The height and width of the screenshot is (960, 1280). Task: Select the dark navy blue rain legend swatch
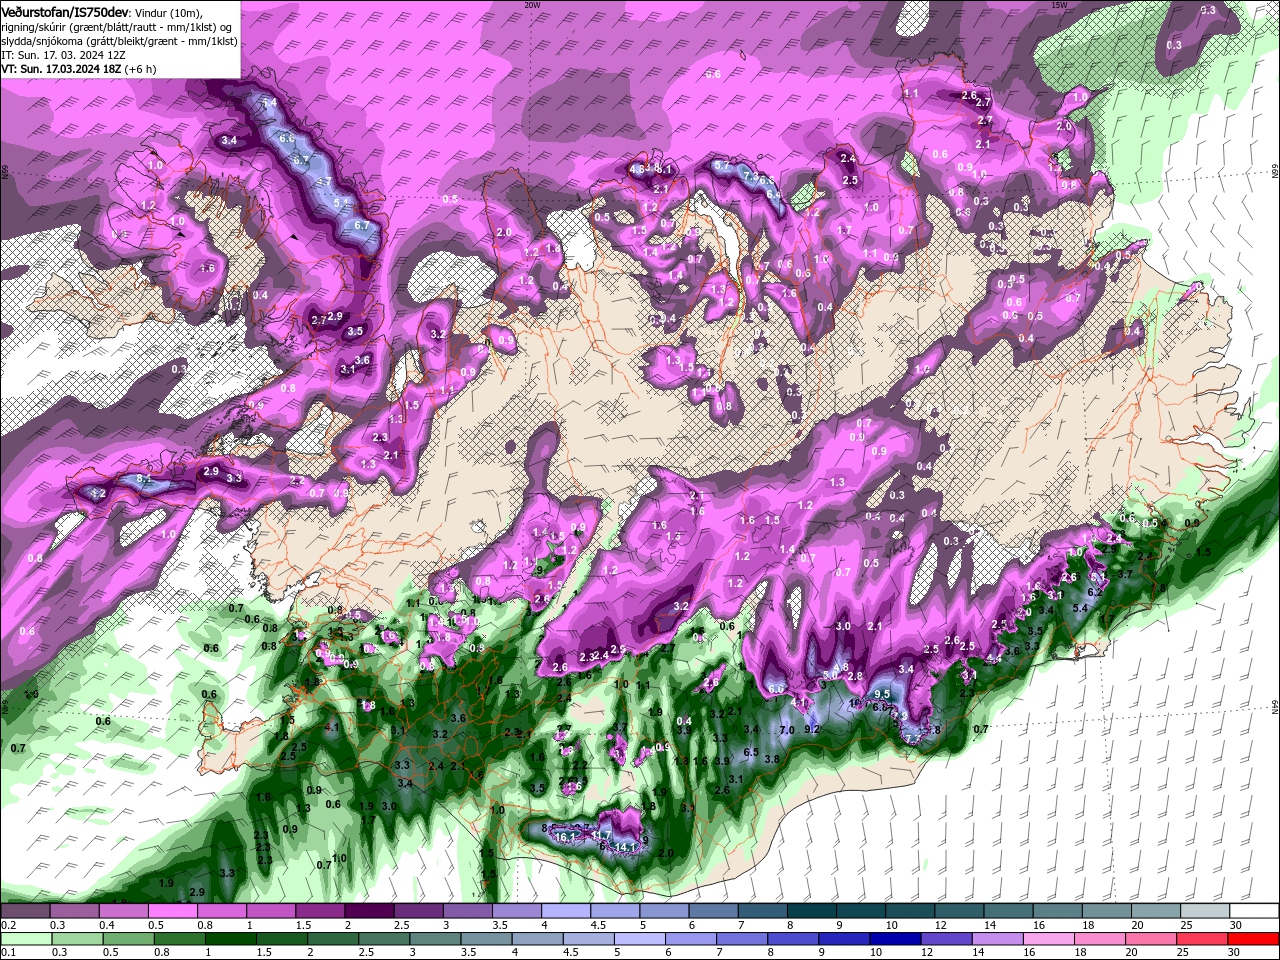(x=893, y=938)
